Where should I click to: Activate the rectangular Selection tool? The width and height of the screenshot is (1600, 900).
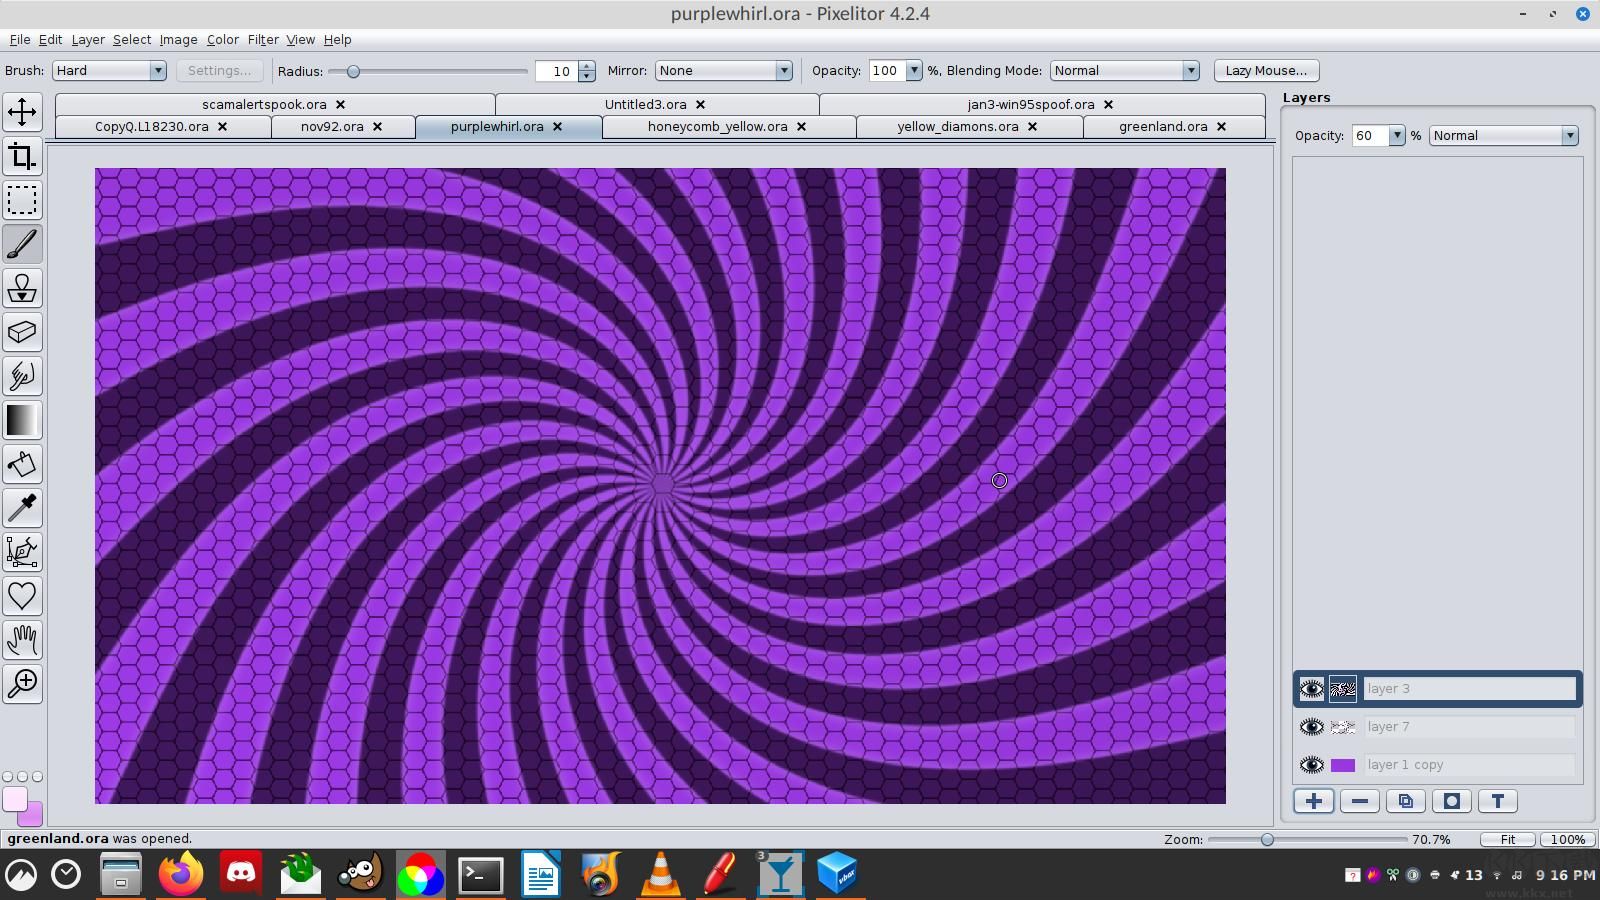pyautogui.click(x=22, y=200)
